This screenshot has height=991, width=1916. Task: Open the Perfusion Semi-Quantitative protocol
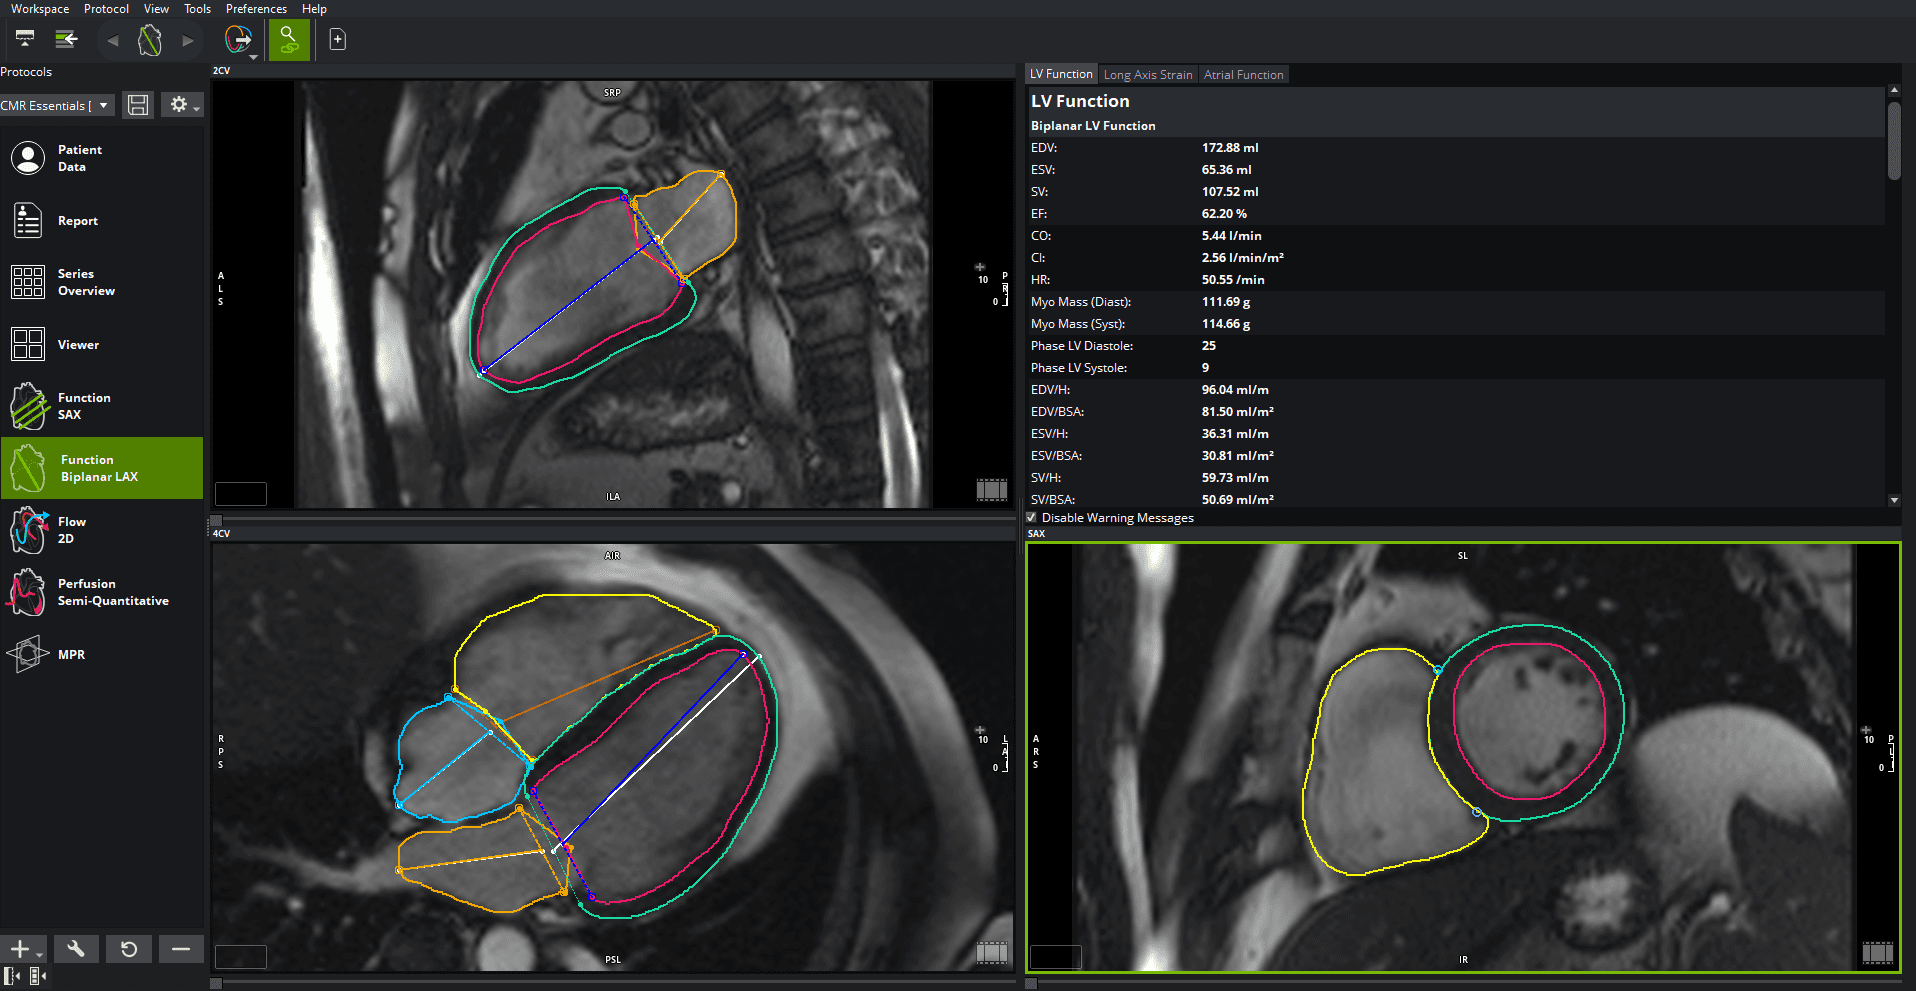(100, 592)
